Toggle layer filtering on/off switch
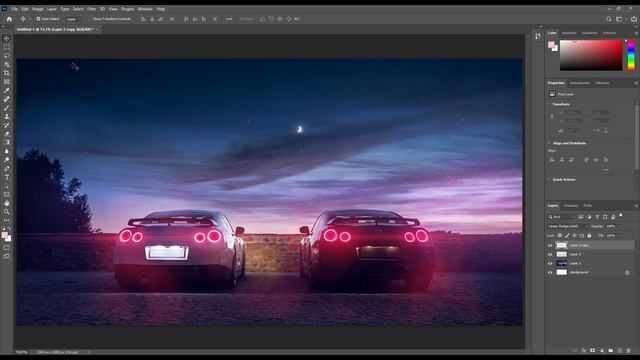The height and width of the screenshot is (360, 640). 621,215
